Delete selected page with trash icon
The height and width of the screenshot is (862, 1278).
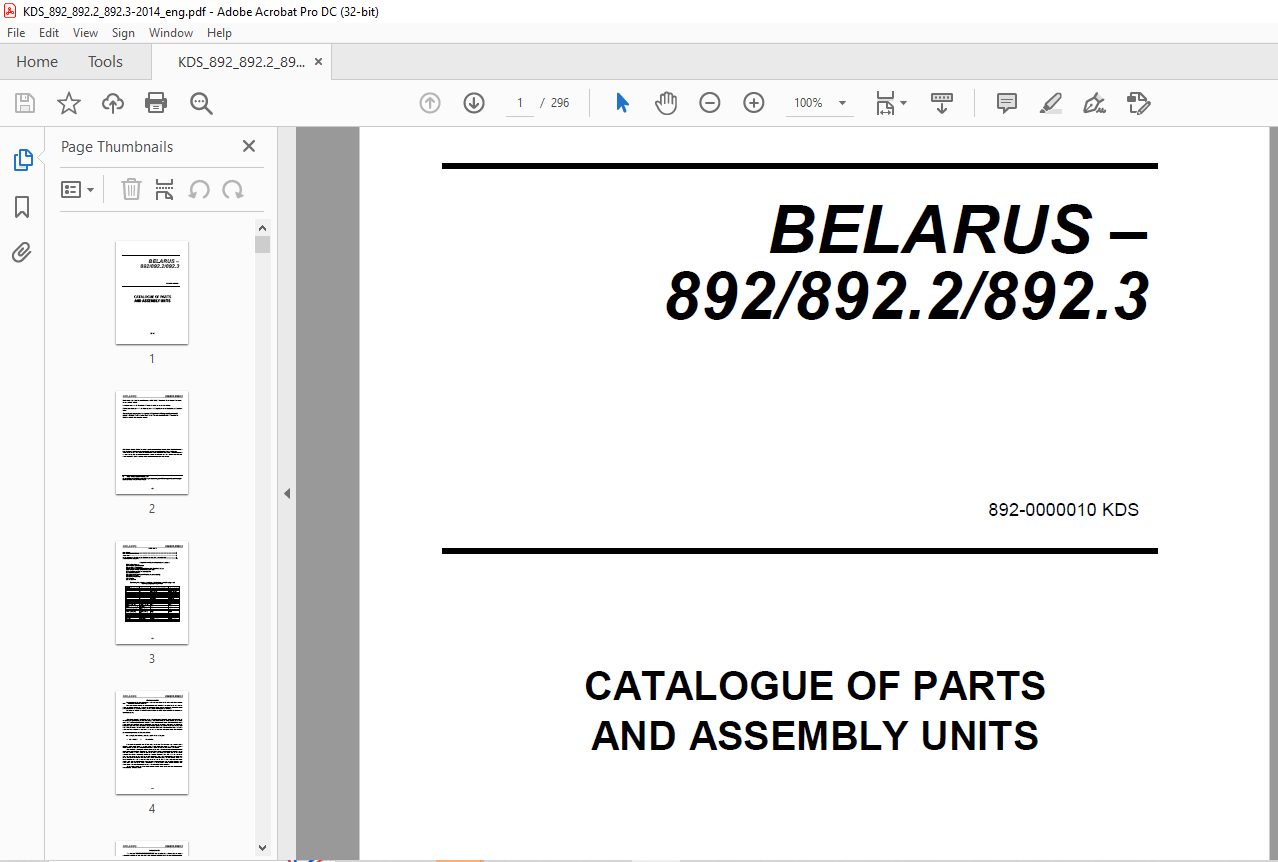(x=131, y=189)
